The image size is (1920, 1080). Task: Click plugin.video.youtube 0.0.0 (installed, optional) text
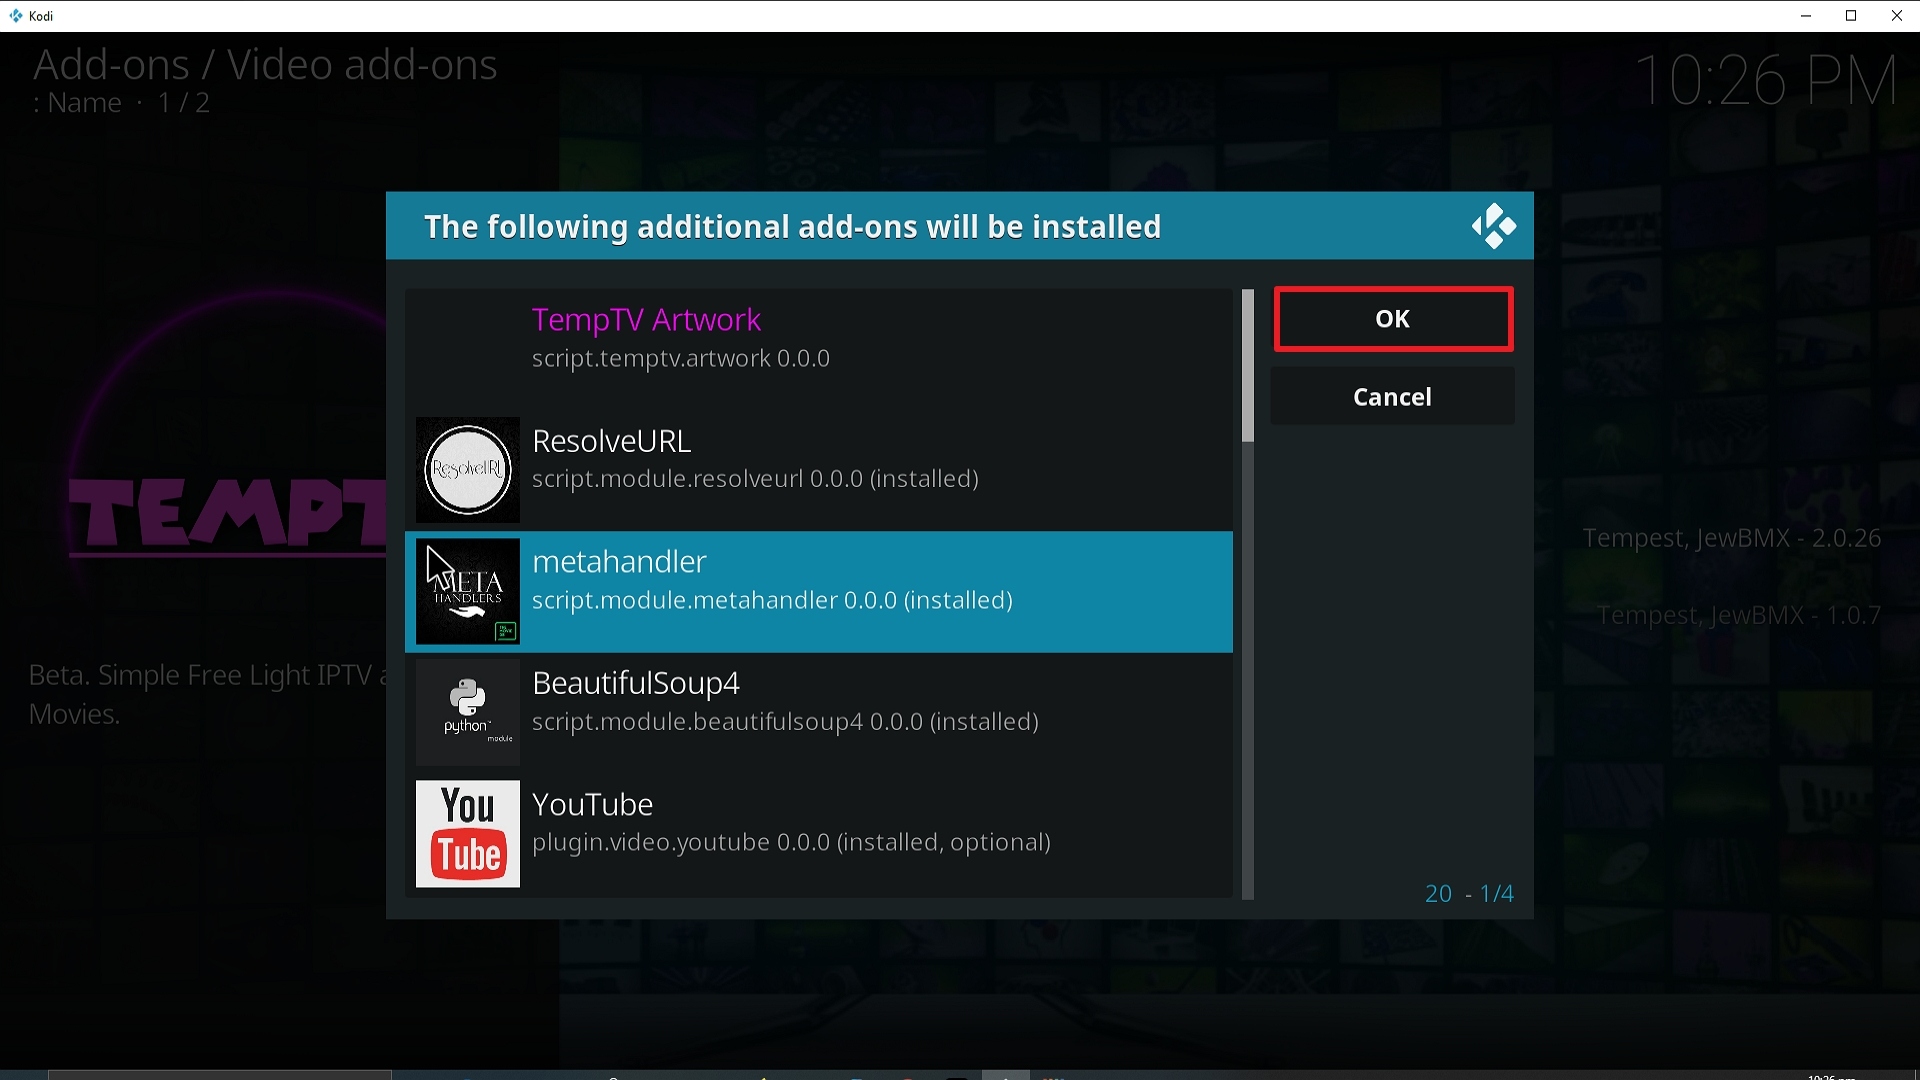tap(791, 843)
